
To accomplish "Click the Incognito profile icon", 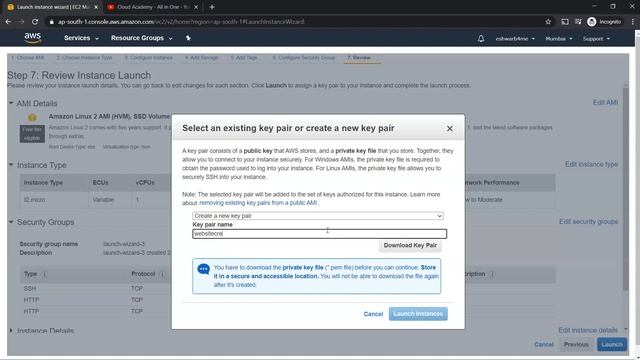I will (592, 22).
